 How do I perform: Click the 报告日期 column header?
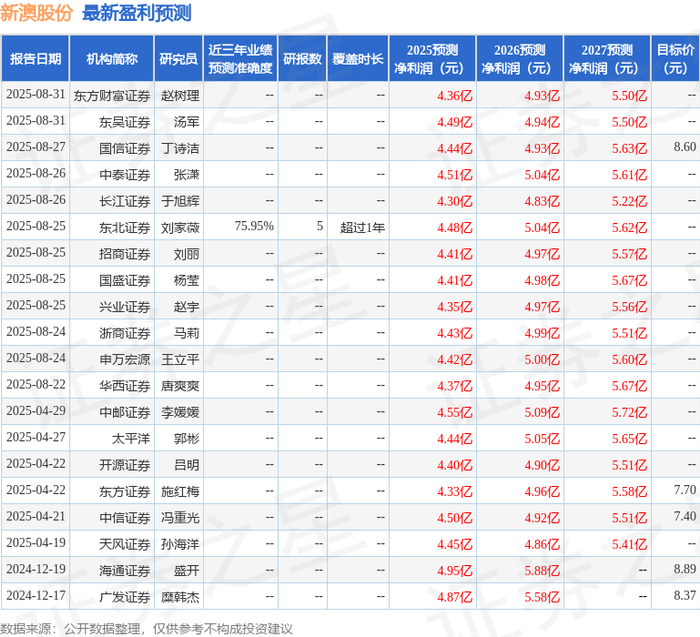[x=35, y=58]
